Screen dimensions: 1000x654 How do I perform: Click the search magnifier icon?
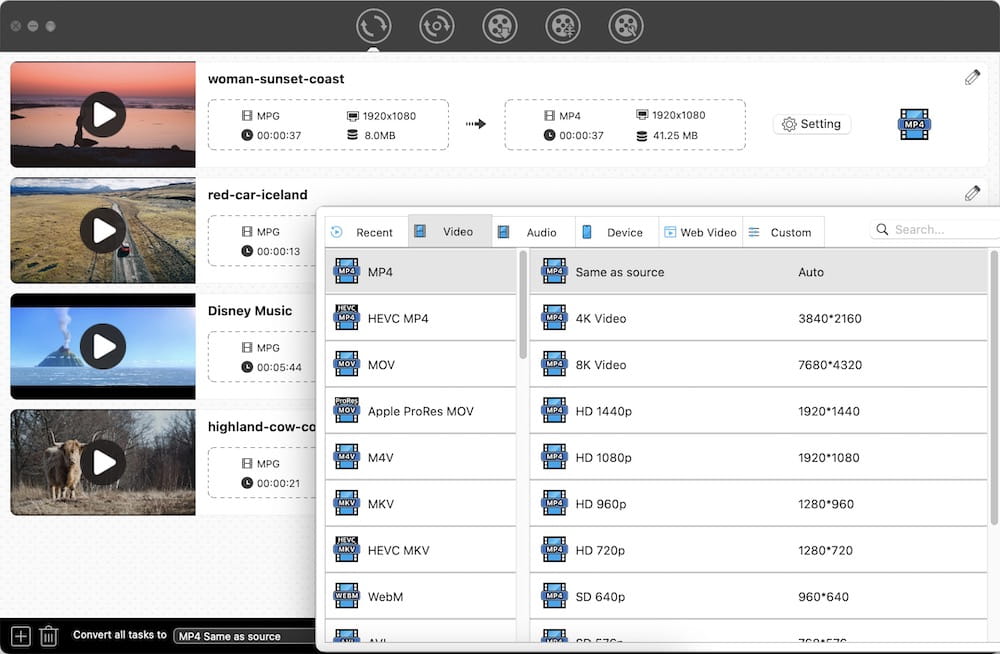tap(882, 229)
